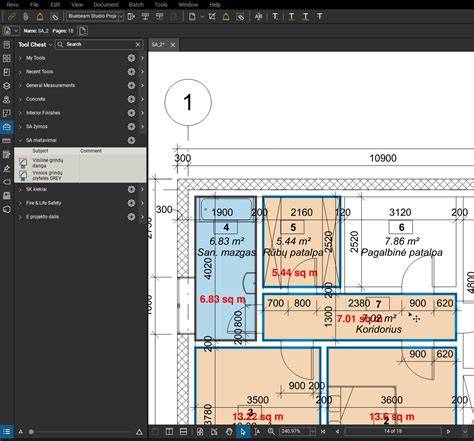This screenshot has width=474, height=441.
Task: Go to previous page arrow
Action: tap(337, 431)
